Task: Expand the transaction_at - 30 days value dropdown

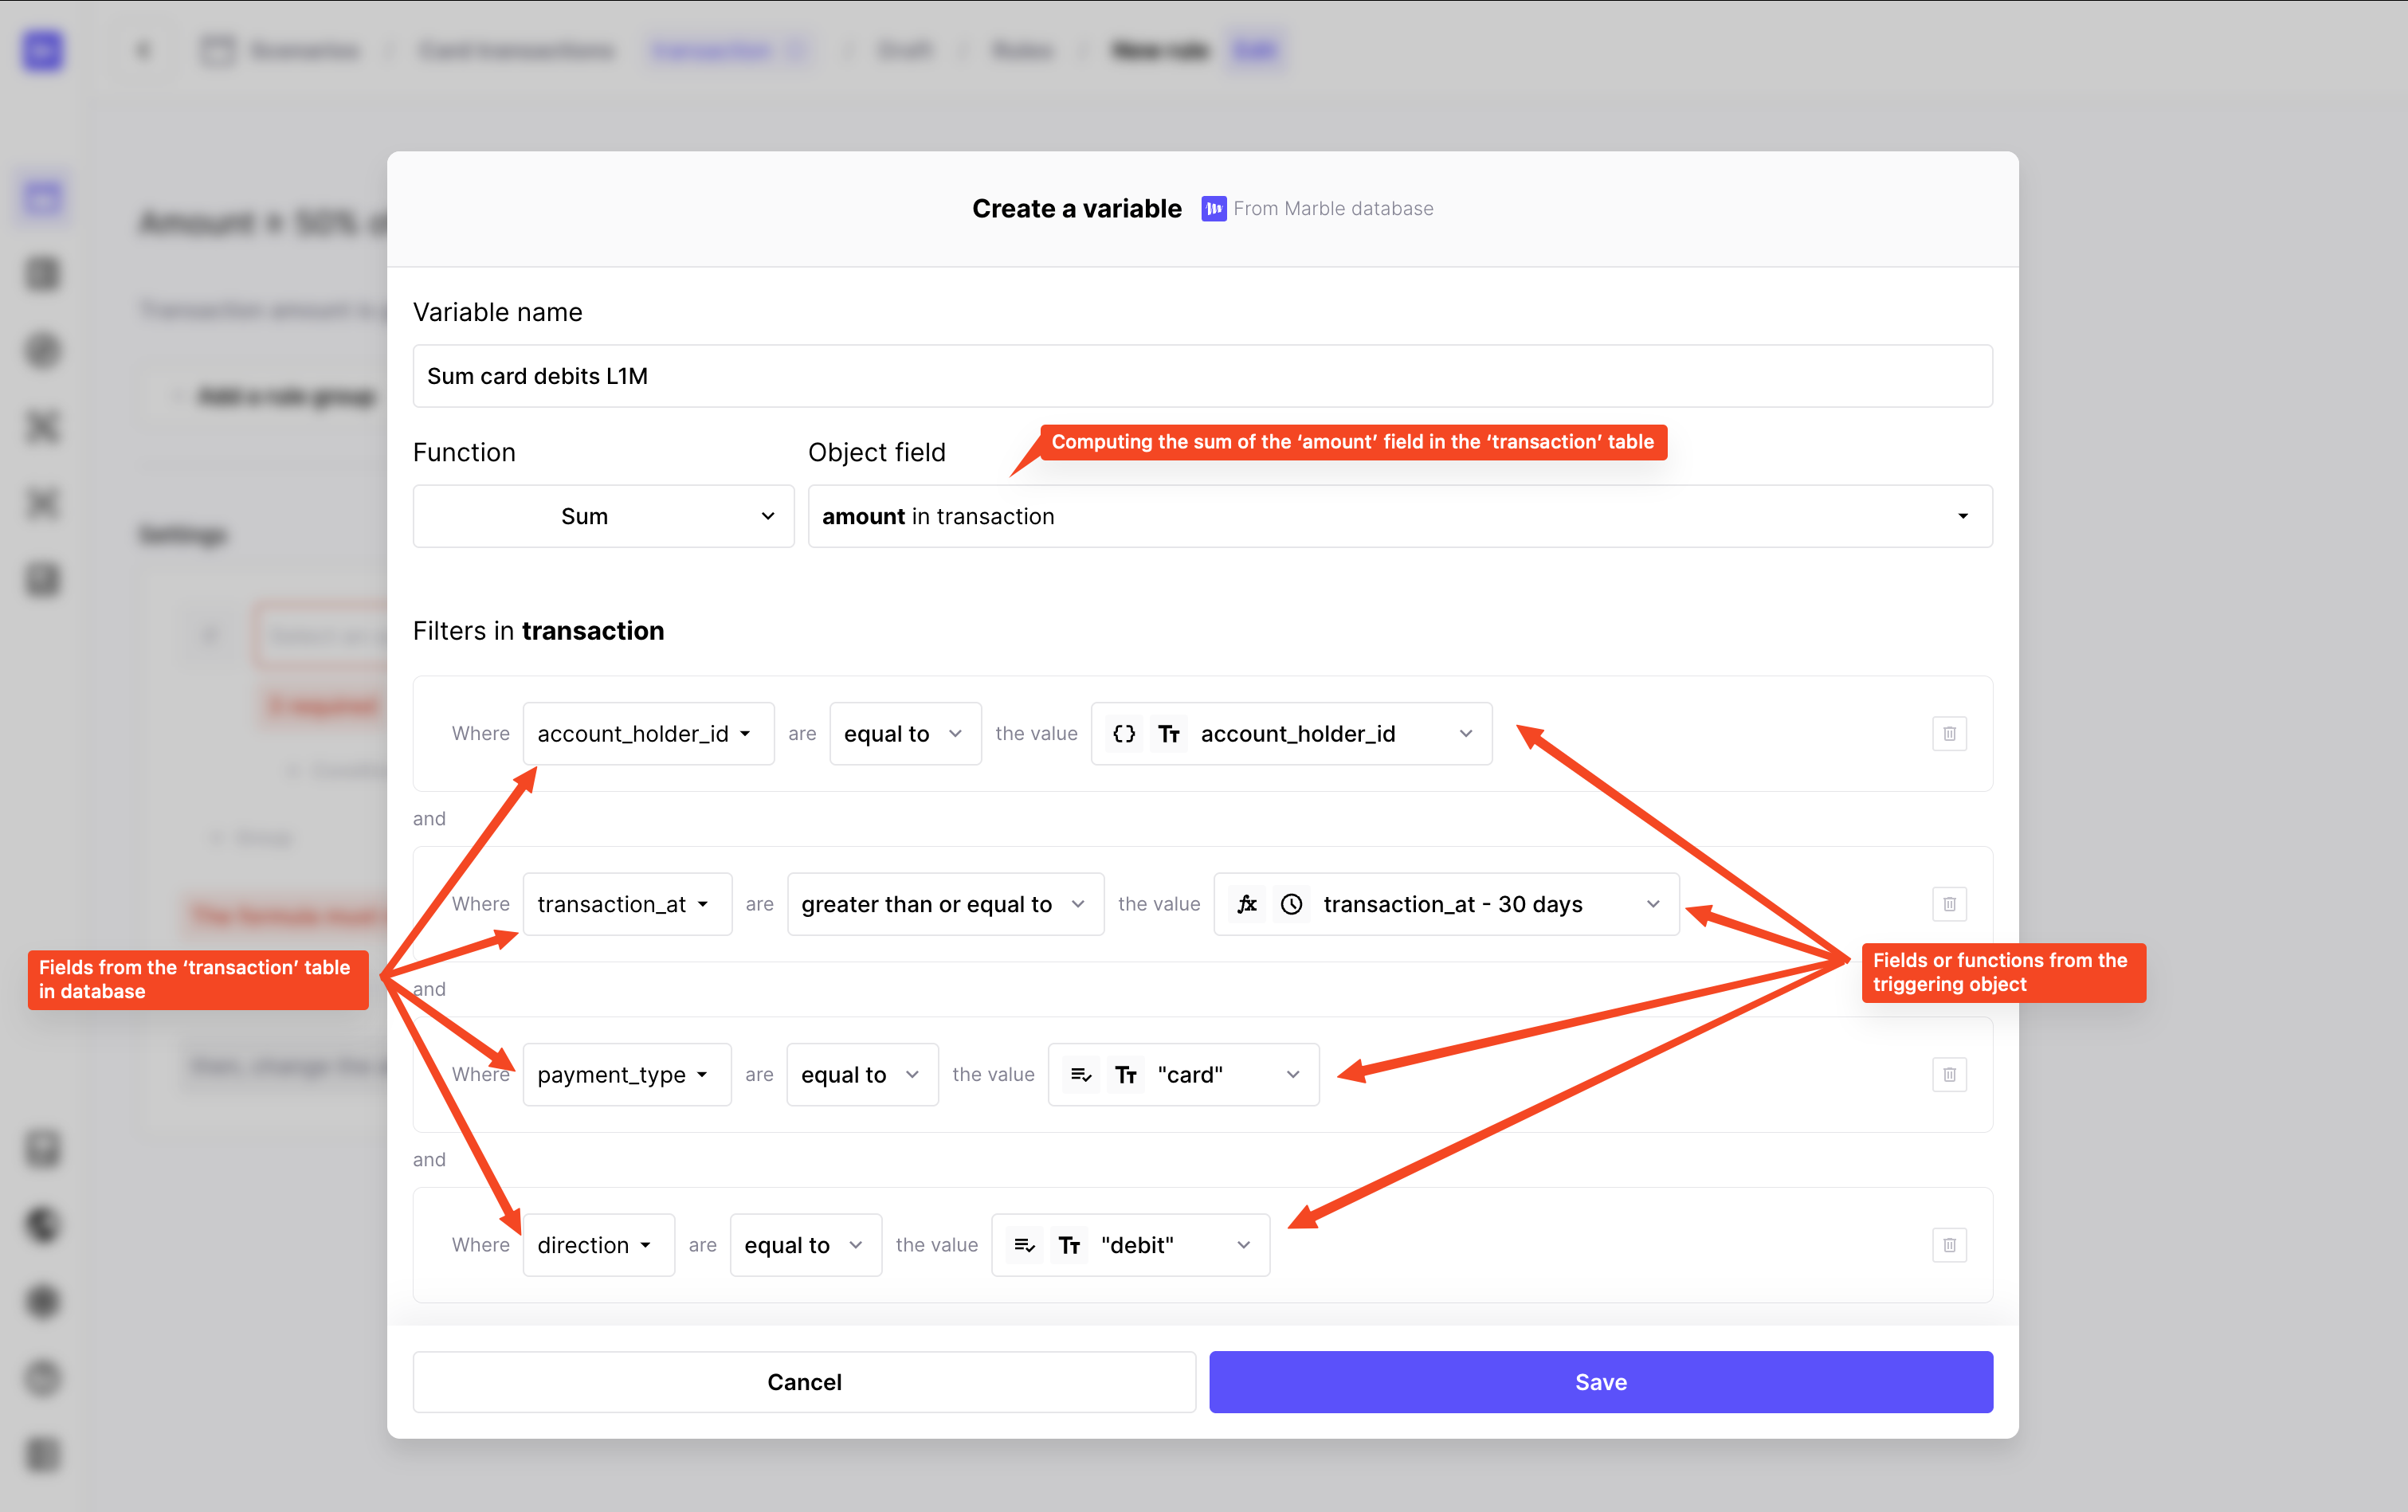Action: tap(1652, 904)
